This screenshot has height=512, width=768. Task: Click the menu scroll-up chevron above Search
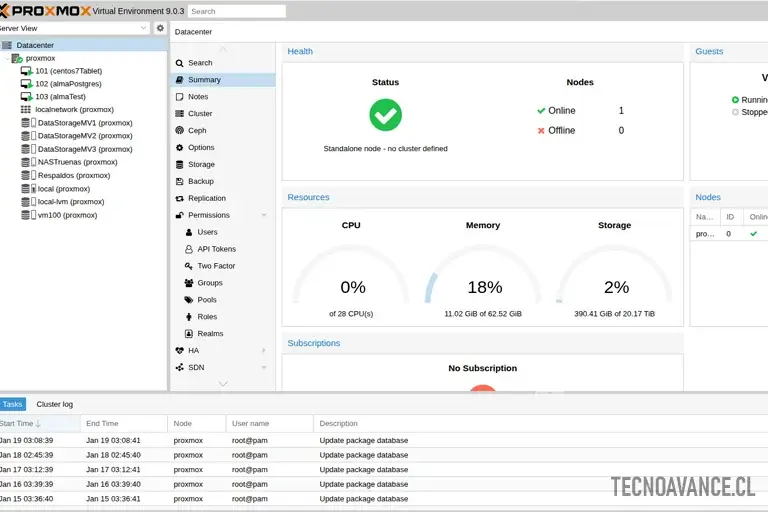(x=223, y=49)
